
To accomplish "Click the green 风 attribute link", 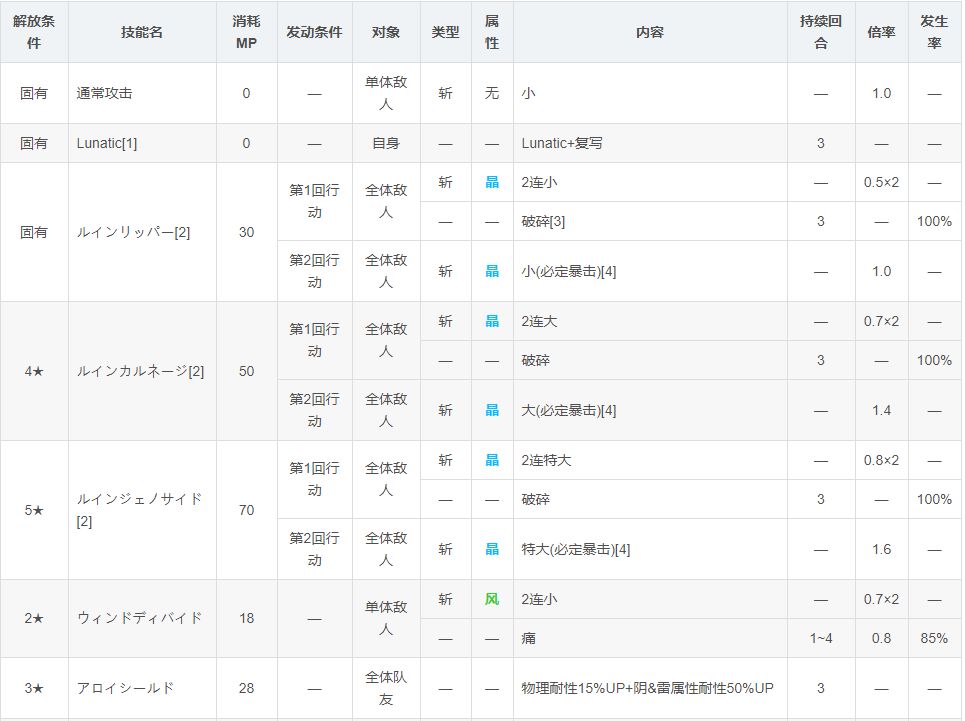I will coord(492,599).
